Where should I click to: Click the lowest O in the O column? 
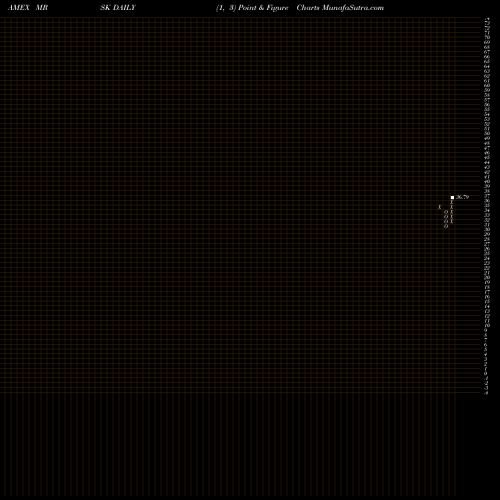click(x=446, y=226)
